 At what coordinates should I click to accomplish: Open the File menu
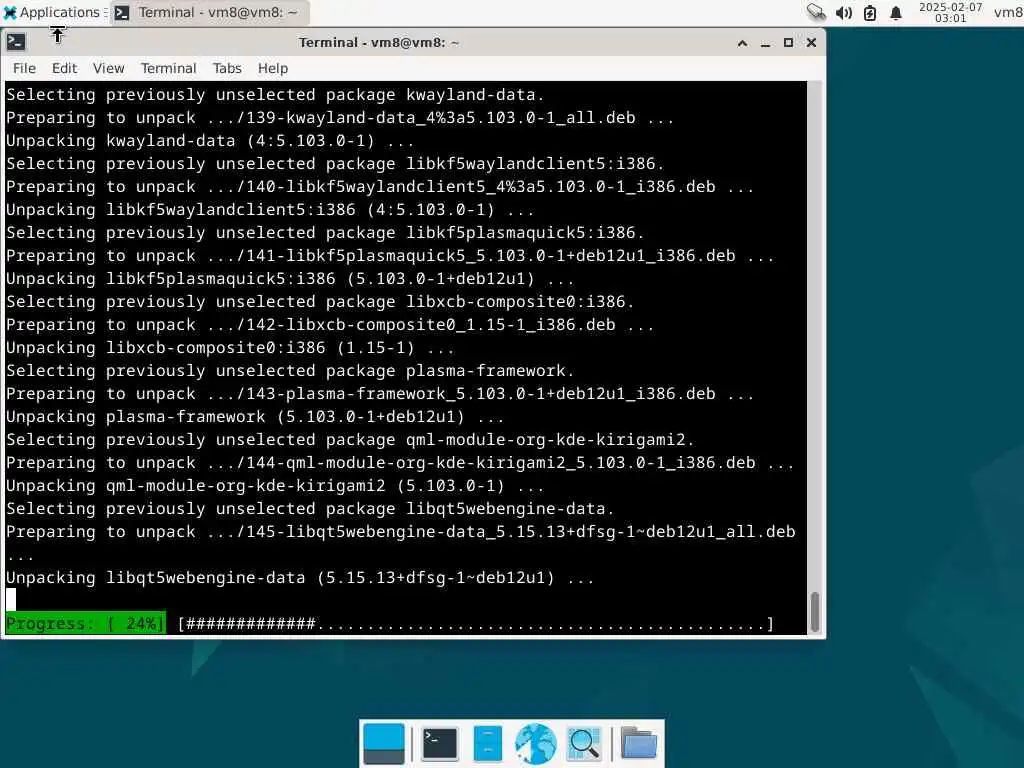pyautogui.click(x=24, y=68)
